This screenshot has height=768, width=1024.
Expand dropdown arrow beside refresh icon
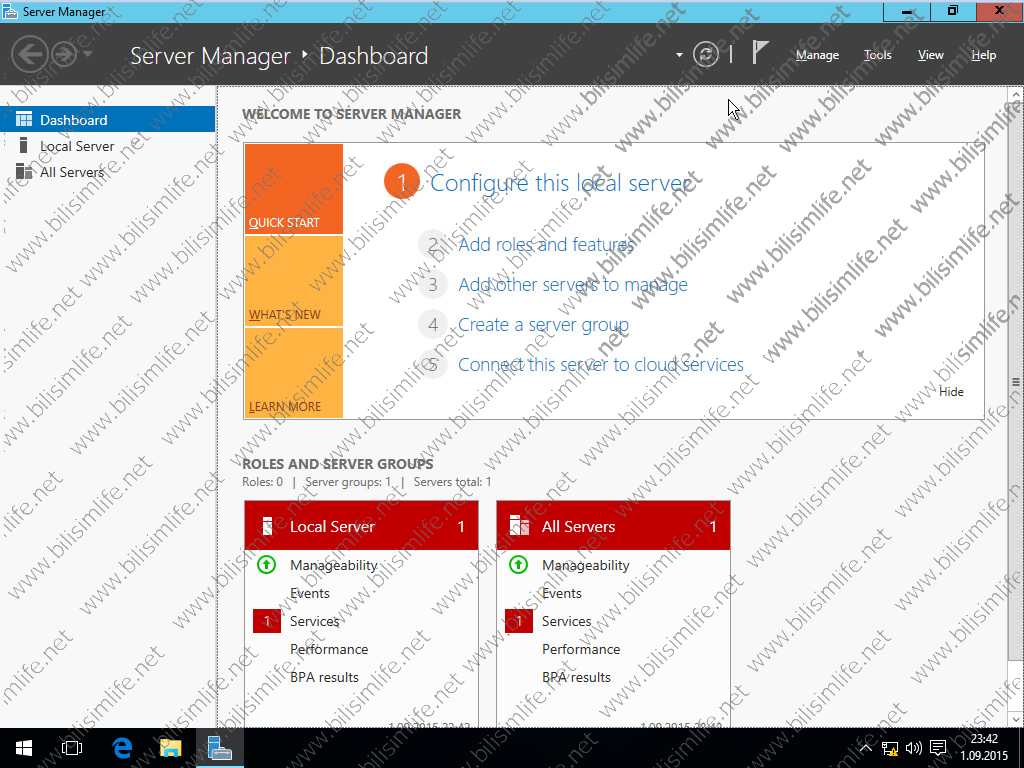pos(679,55)
